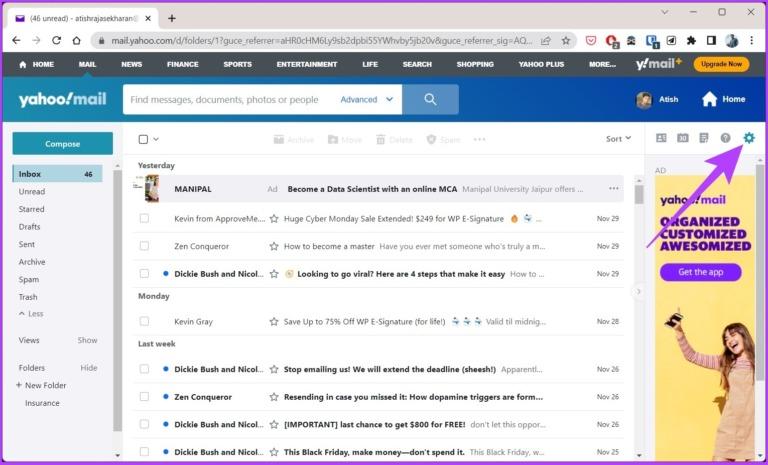Collapse the folder list with Less
The width and height of the screenshot is (768, 465).
[31, 314]
